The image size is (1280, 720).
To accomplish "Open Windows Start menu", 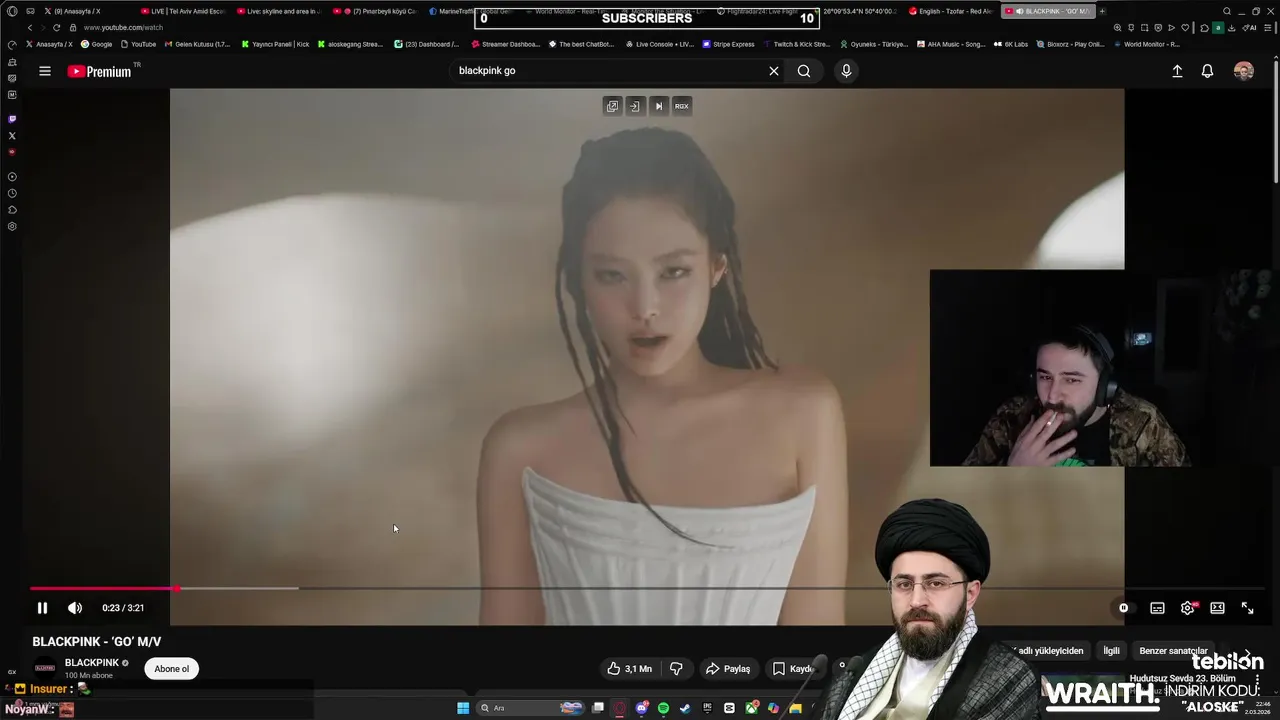I will [x=463, y=708].
